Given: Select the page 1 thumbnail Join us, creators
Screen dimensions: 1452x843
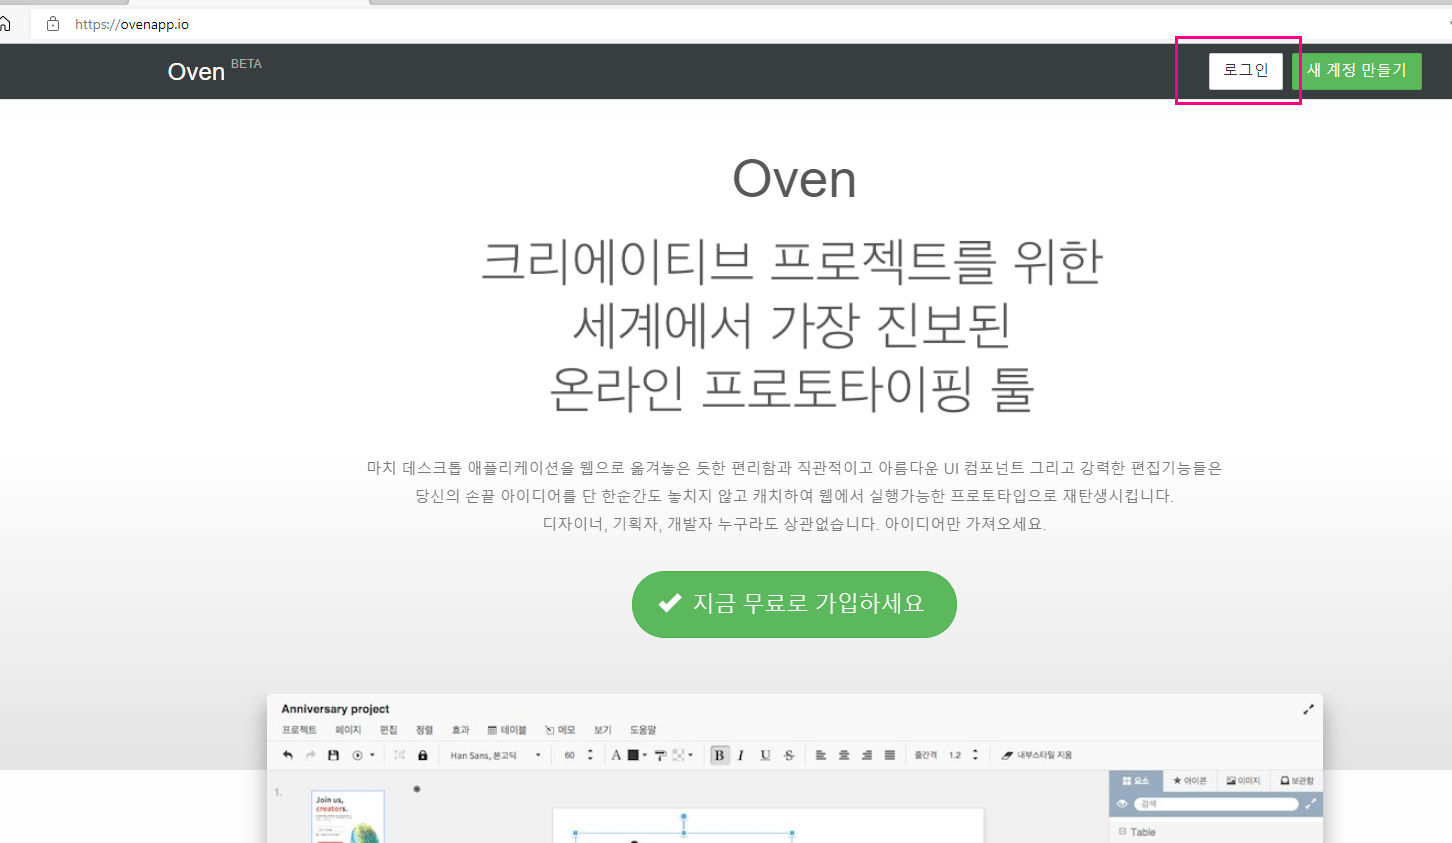Looking at the screenshot, I should tap(348, 817).
